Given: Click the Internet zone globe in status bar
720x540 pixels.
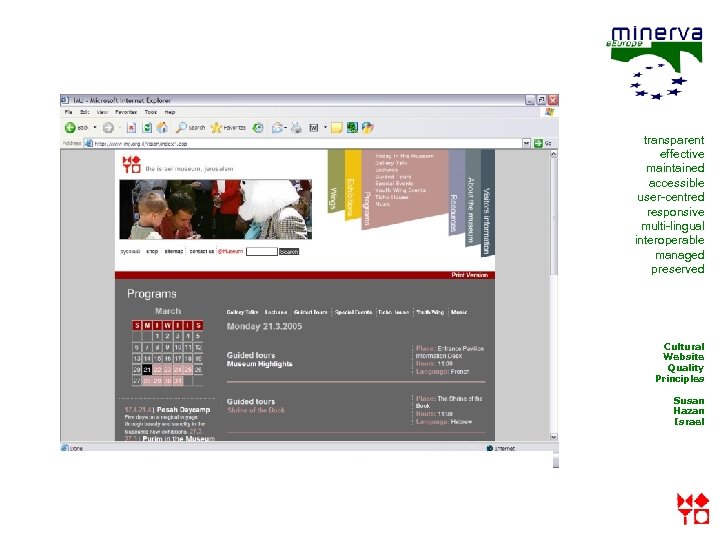Looking at the screenshot, I should click(489, 448).
